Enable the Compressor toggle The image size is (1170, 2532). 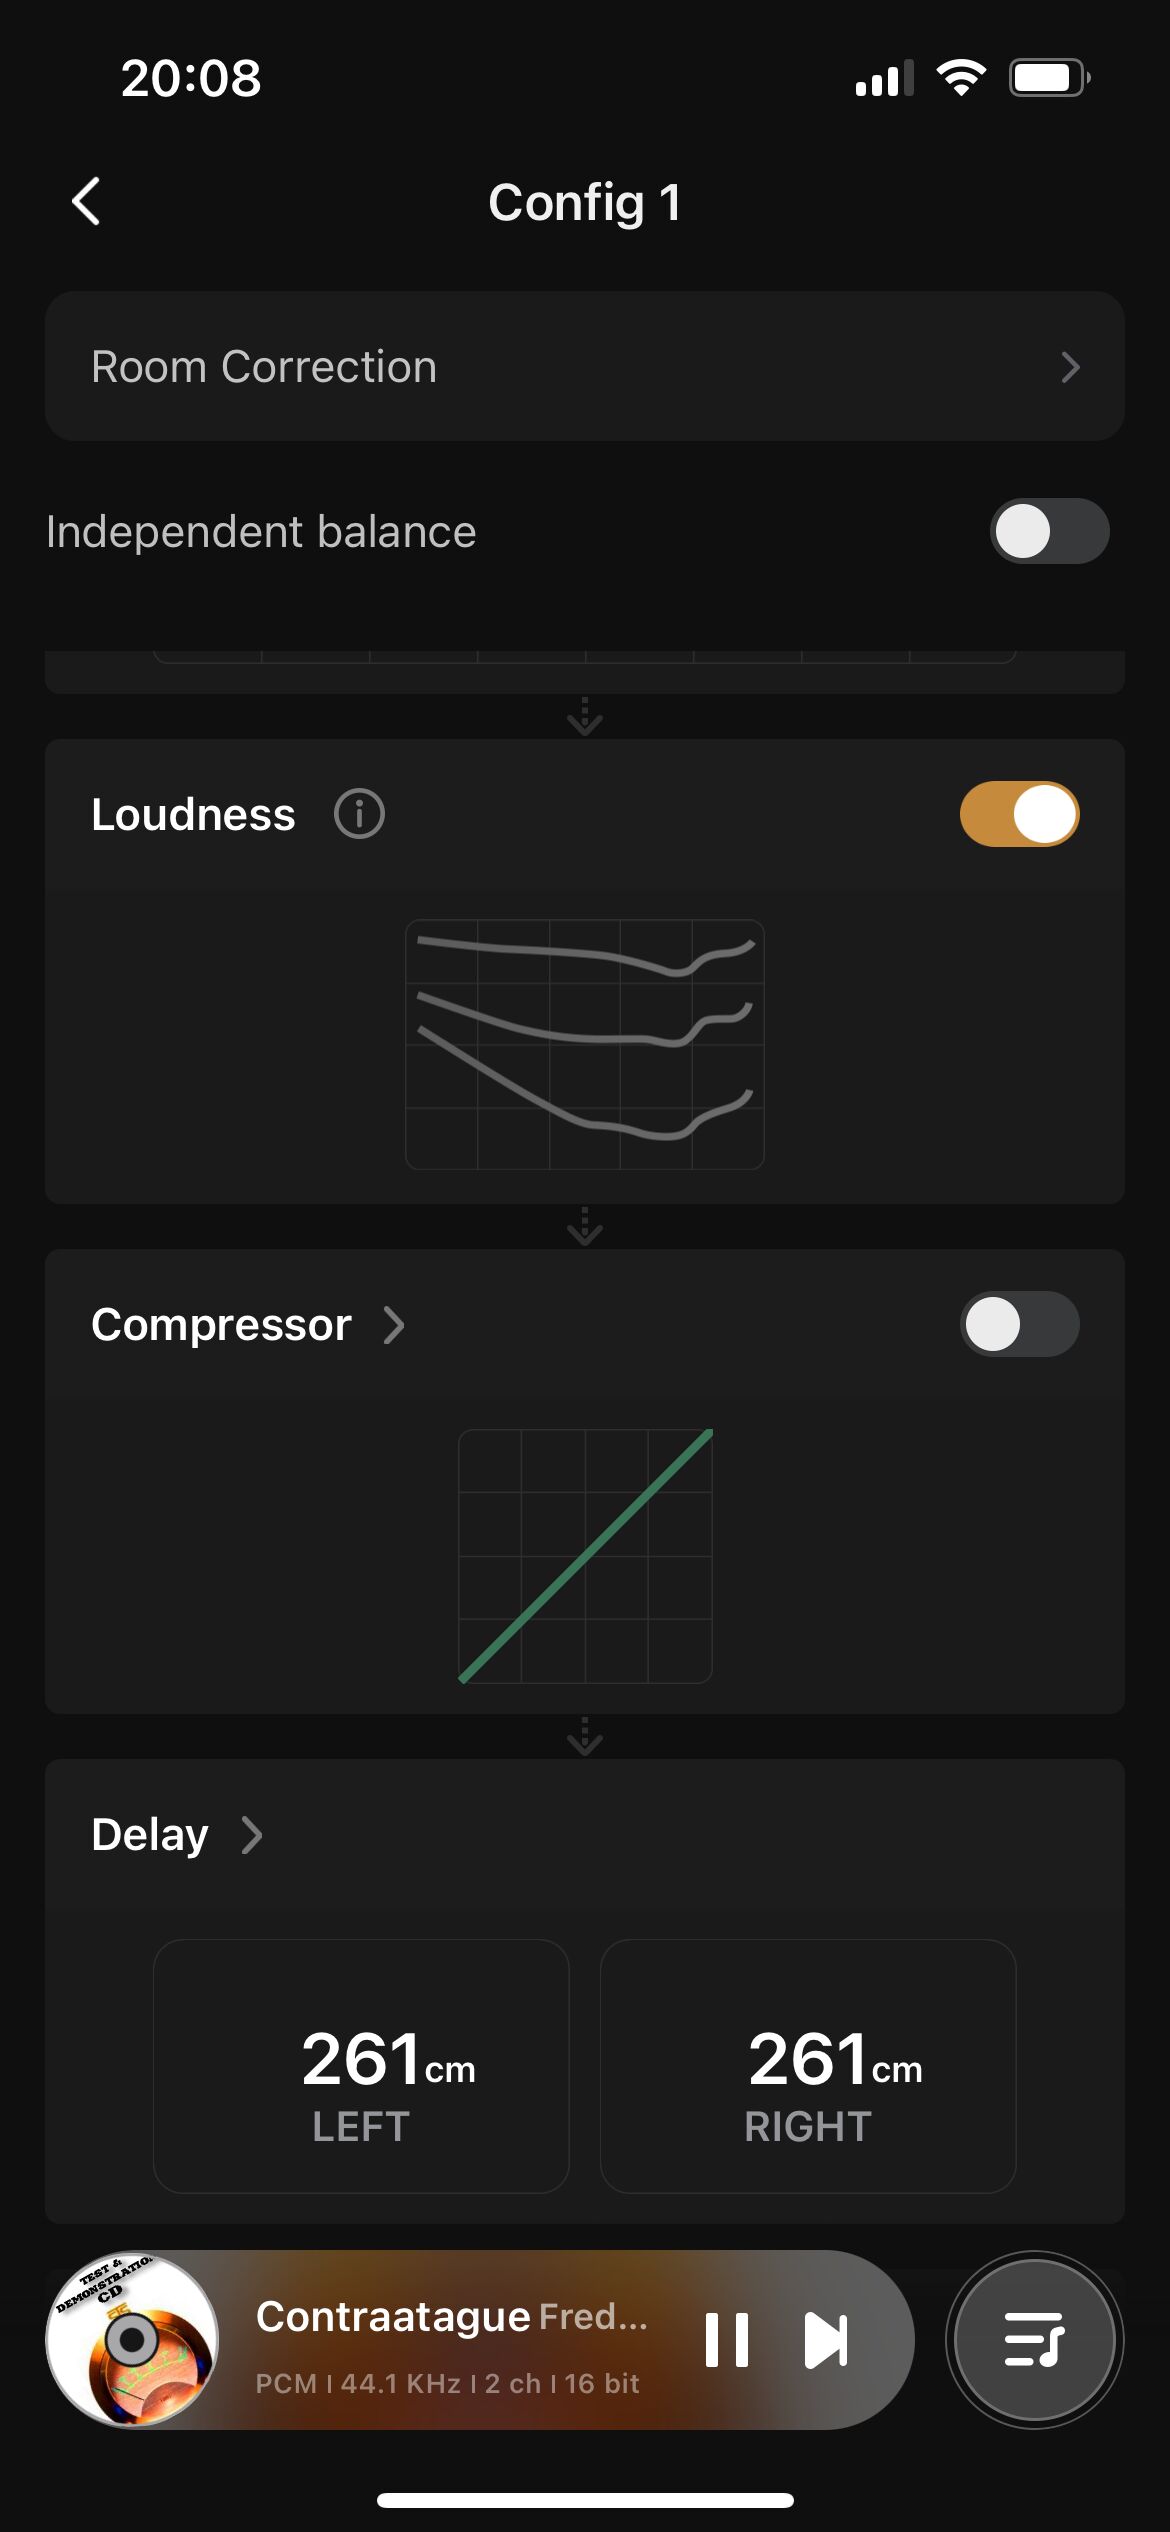[1019, 1324]
